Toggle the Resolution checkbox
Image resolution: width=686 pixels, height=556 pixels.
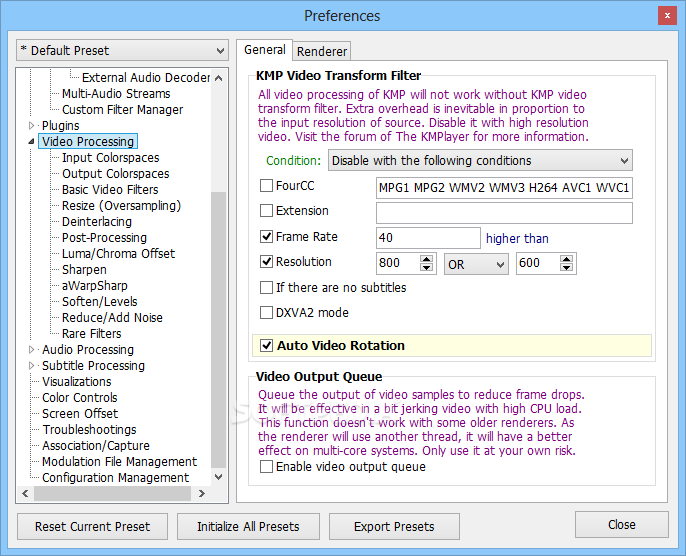266,262
